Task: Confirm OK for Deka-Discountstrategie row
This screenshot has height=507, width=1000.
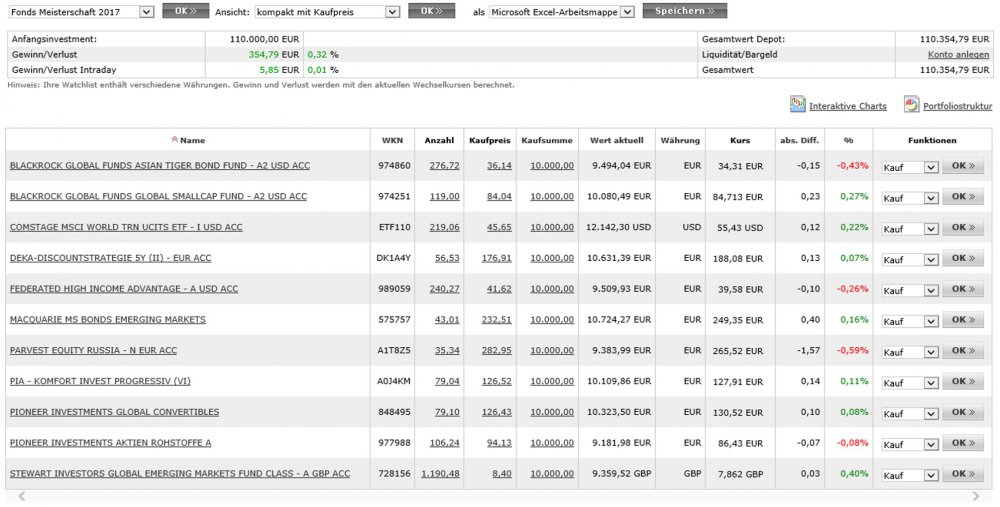Action: coord(963,258)
